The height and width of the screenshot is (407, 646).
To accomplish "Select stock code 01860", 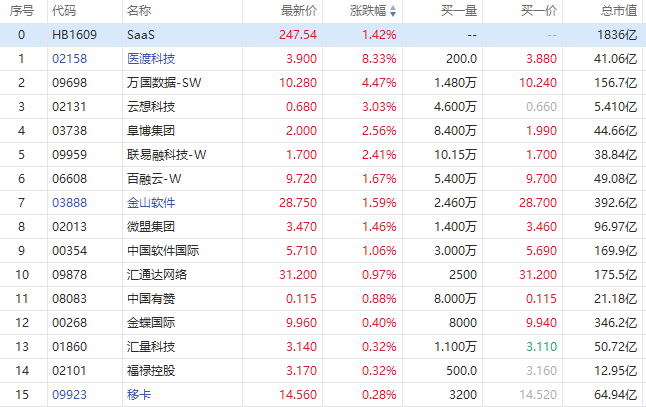I will 70,346.
